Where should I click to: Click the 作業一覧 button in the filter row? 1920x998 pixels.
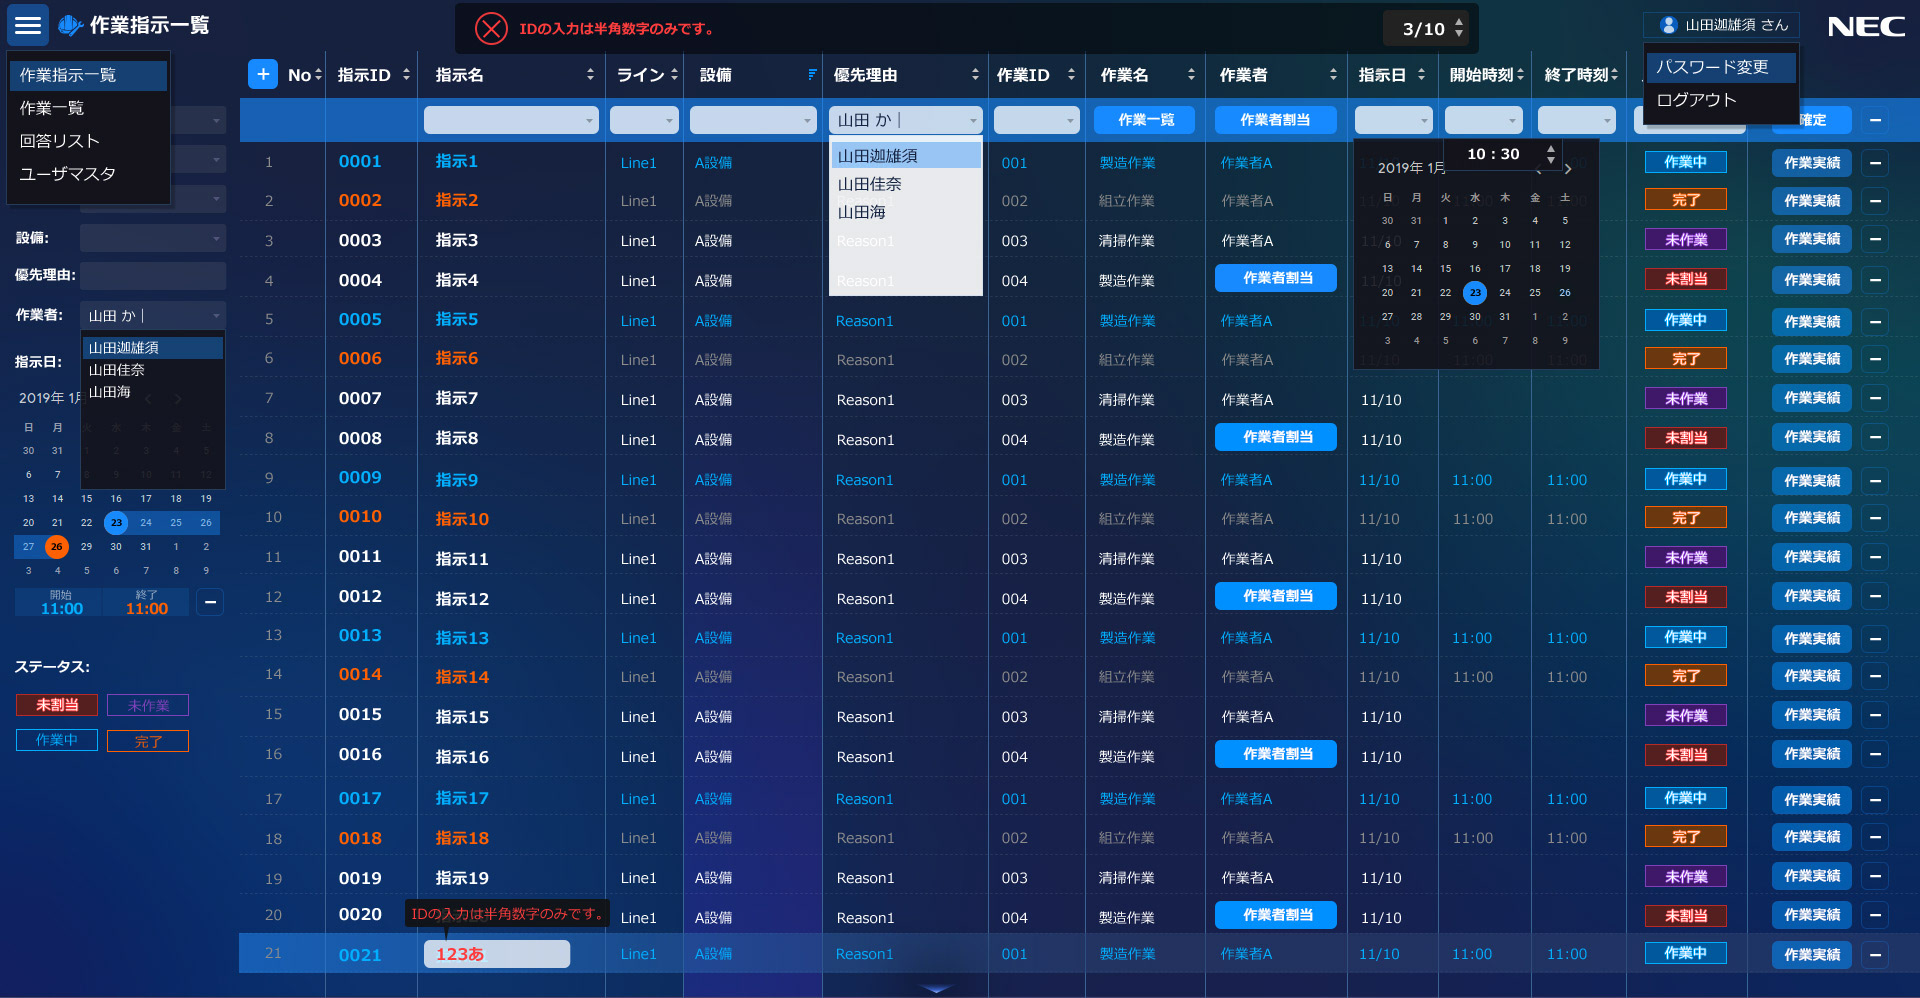(x=1146, y=120)
